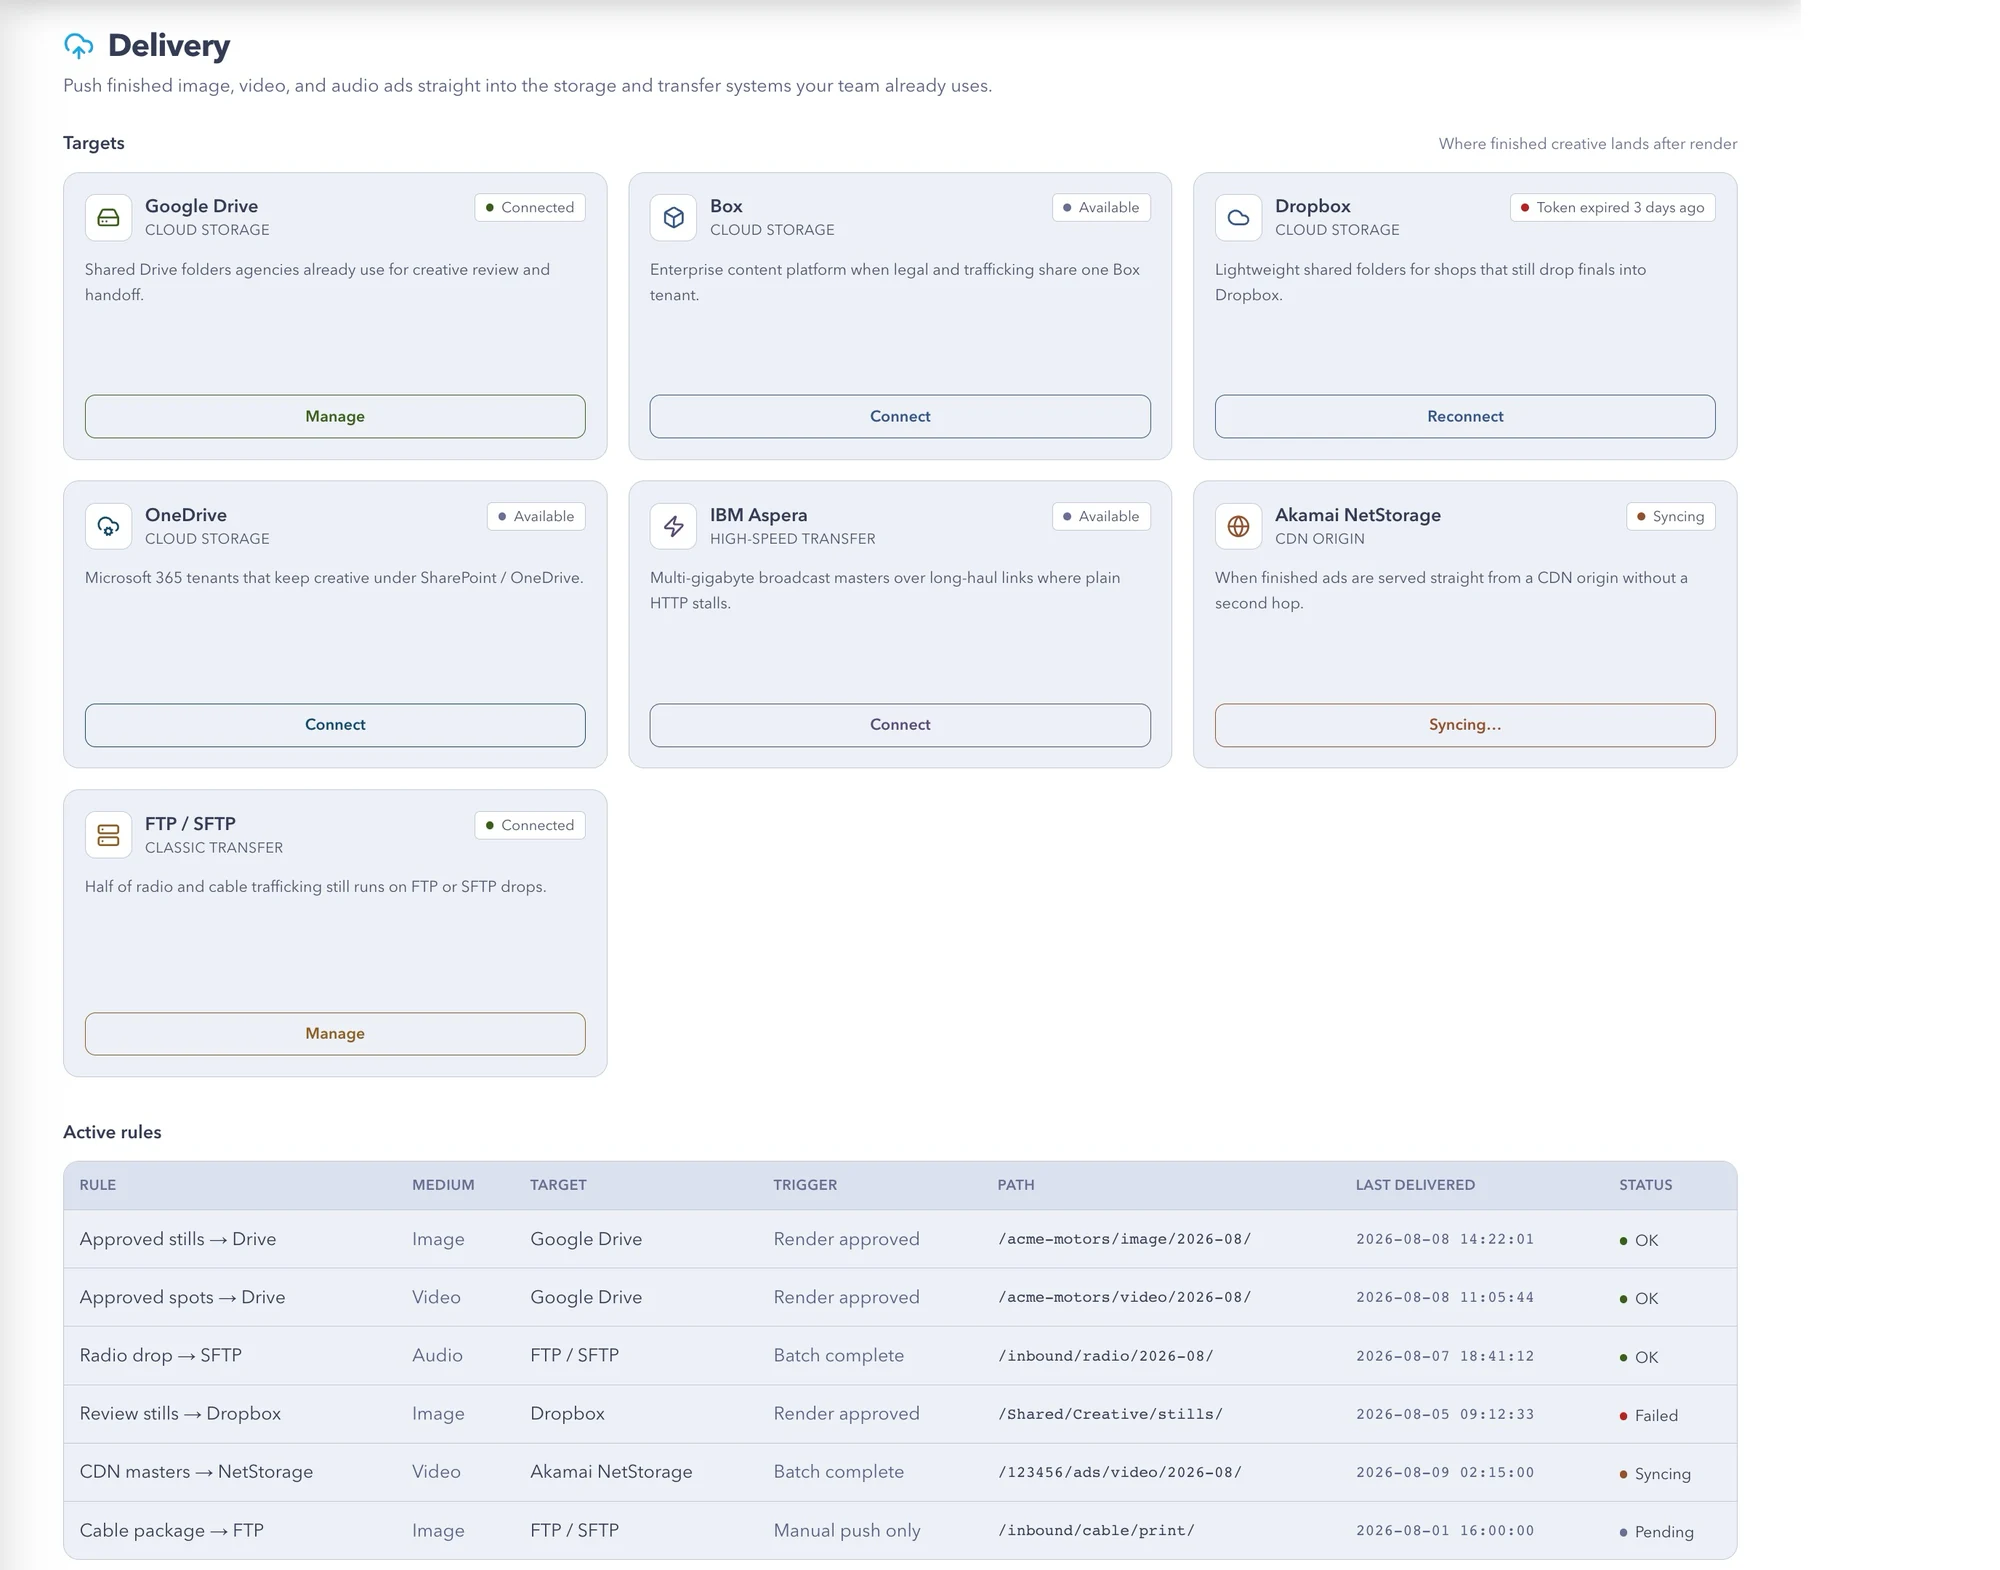Select the CDN masters → NetStorage rule
The height and width of the screenshot is (1570, 2000).
click(x=900, y=1472)
